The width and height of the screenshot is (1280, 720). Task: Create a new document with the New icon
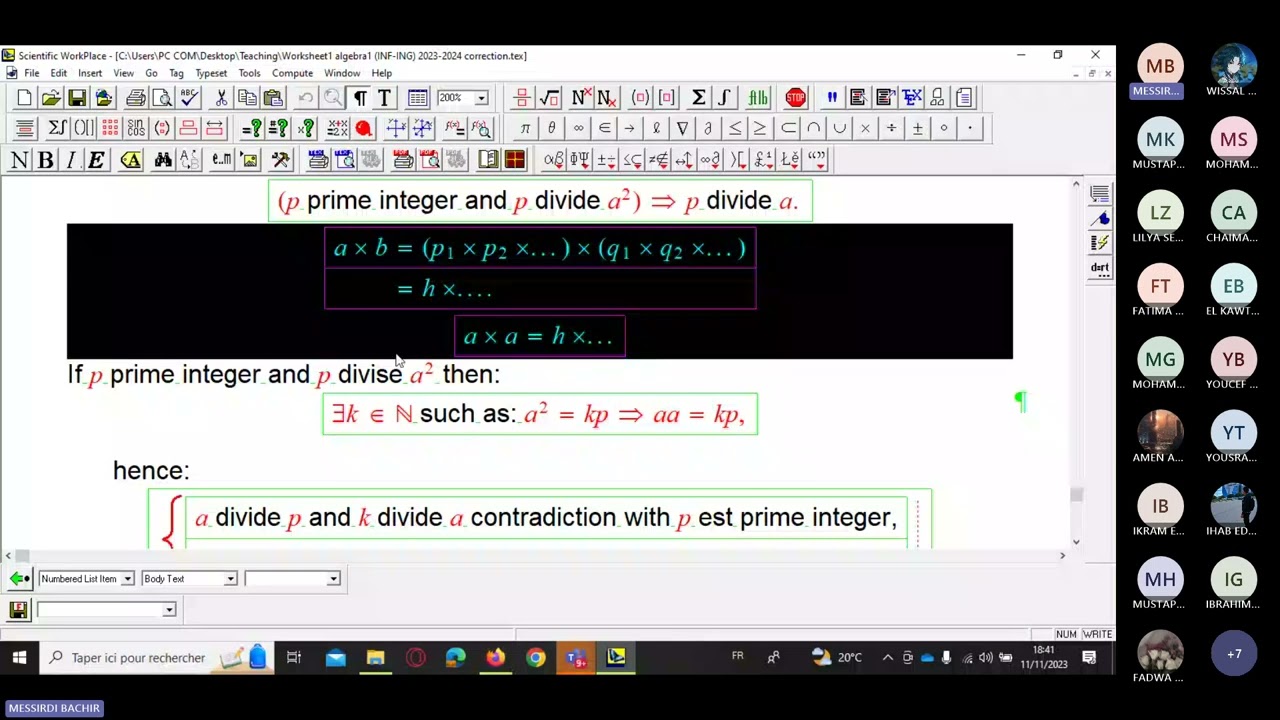pos(24,98)
